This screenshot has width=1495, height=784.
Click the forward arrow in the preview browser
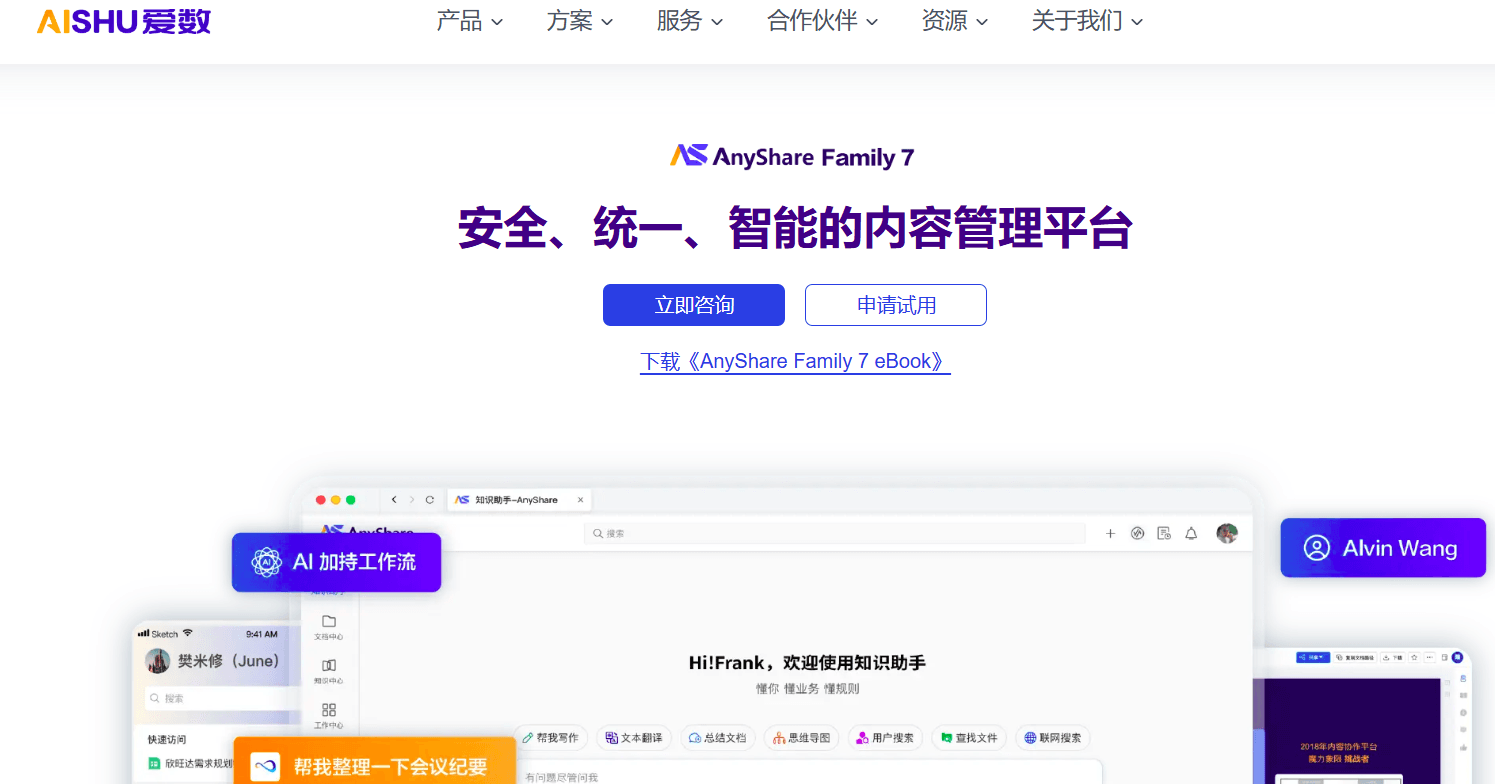(412, 500)
